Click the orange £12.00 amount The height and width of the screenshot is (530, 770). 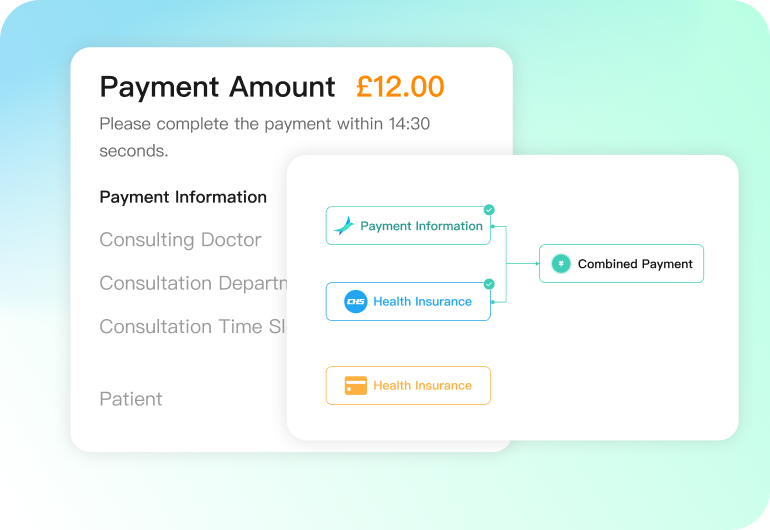[400, 87]
